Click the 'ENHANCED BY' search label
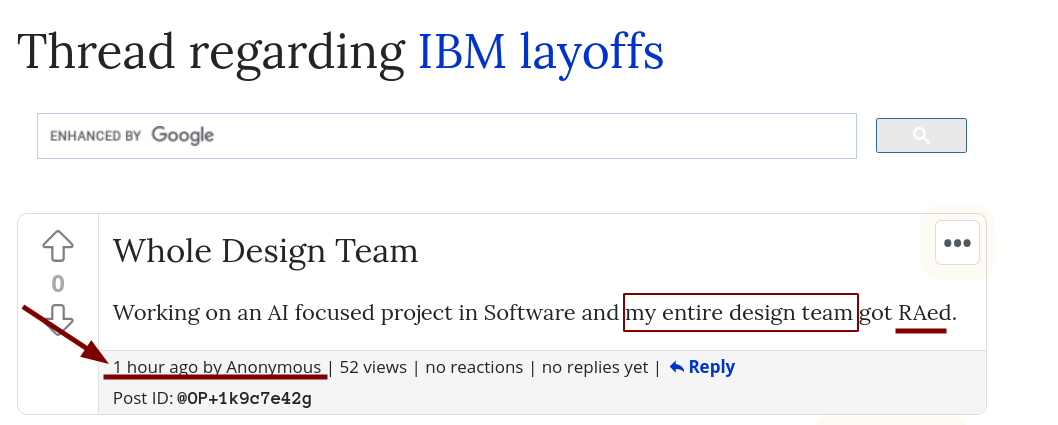This screenshot has height=425, width=1058. pos(96,136)
